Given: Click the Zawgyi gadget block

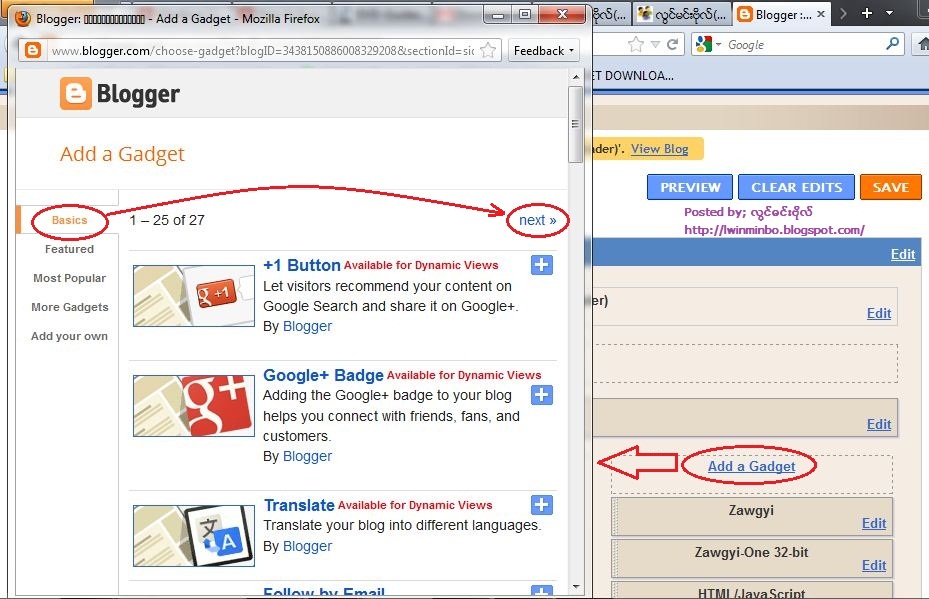Looking at the screenshot, I should (752, 517).
